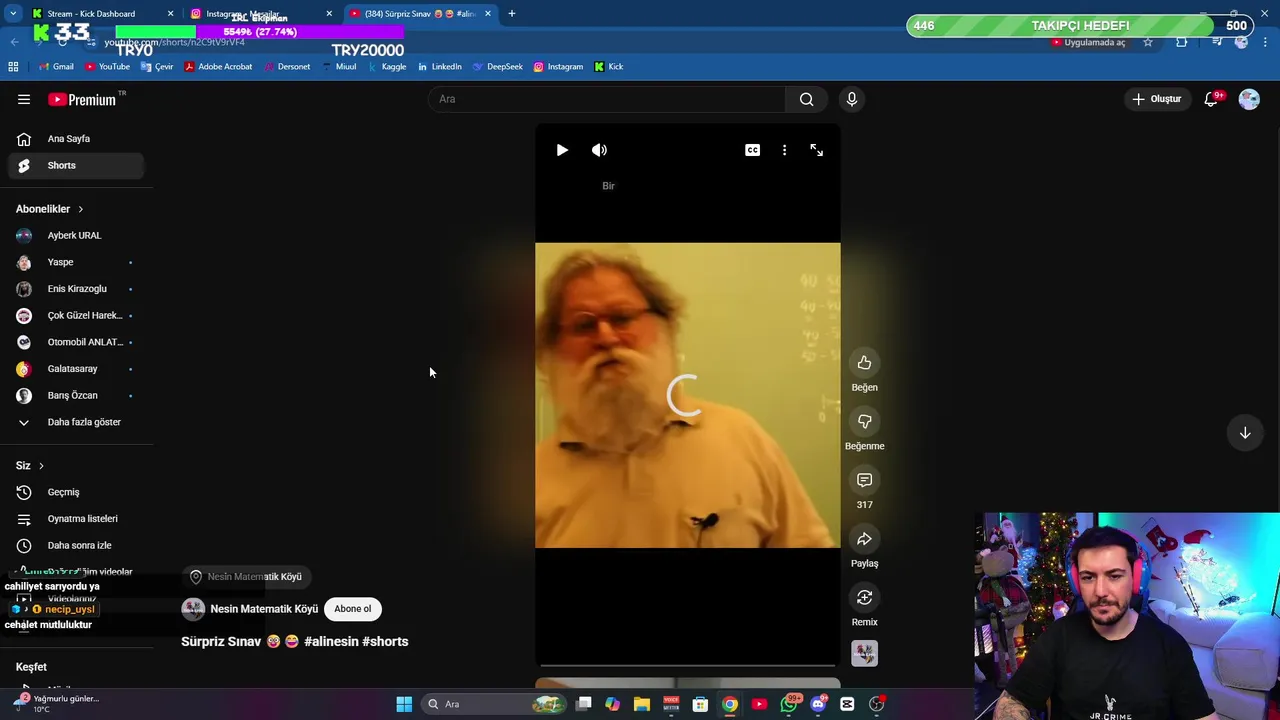The width and height of the screenshot is (1280, 720).
Task: Open the taskbar weather widget
Action: [x=58, y=703]
